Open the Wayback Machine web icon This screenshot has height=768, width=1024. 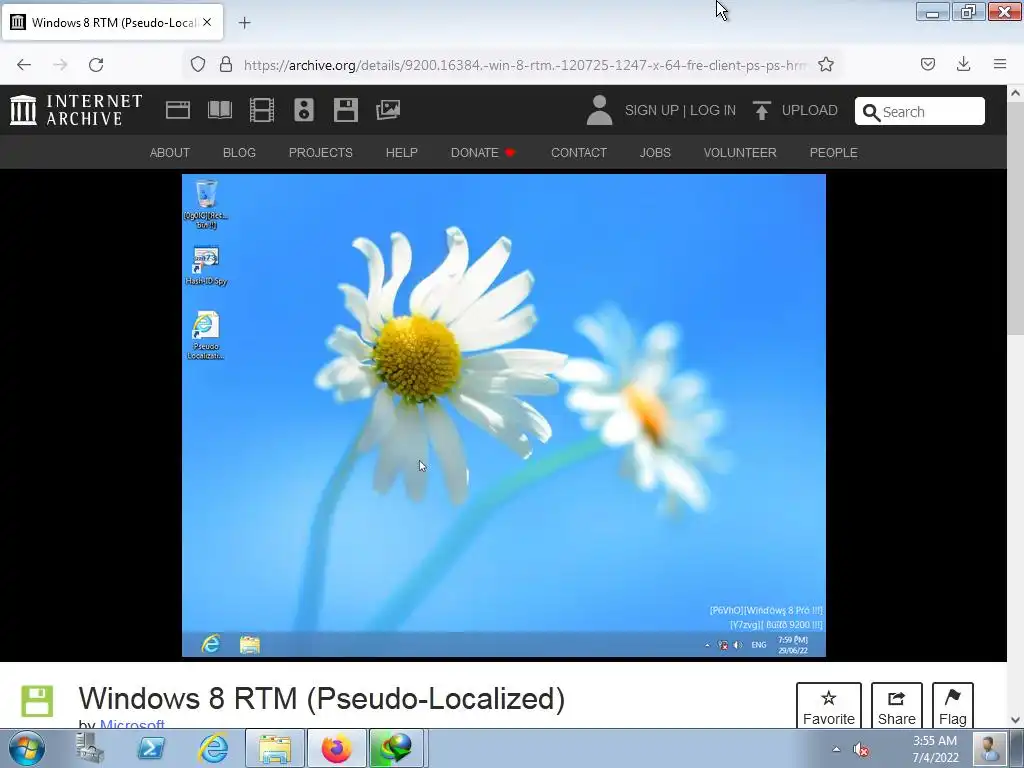pos(178,110)
